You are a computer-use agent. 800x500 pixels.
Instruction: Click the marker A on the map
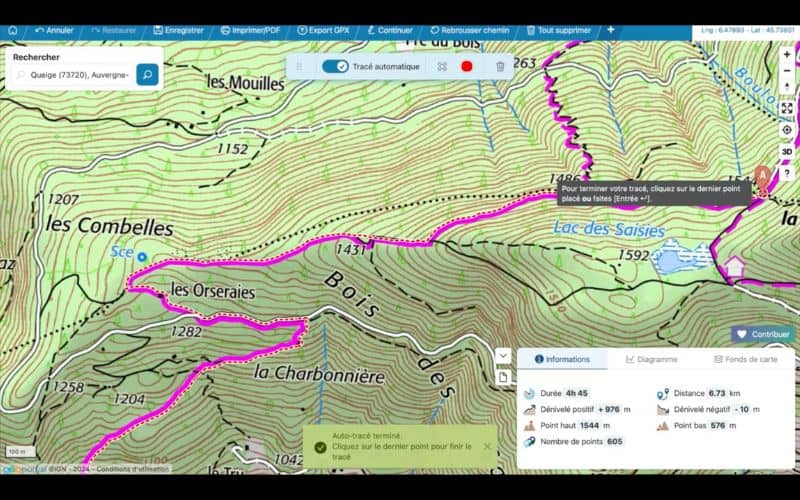pos(762,175)
